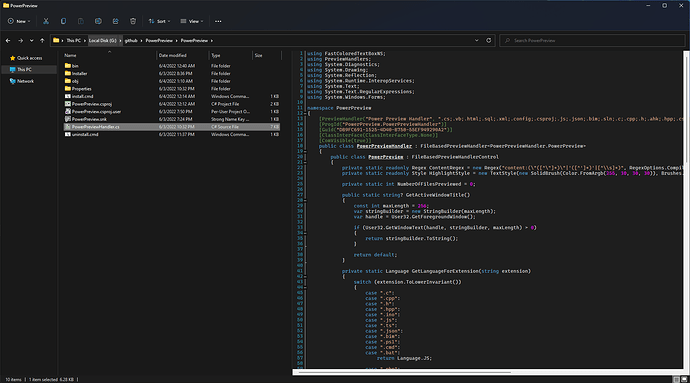
Task: Go back with the left arrow button
Action: pyautogui.click(x=8, y=41)
